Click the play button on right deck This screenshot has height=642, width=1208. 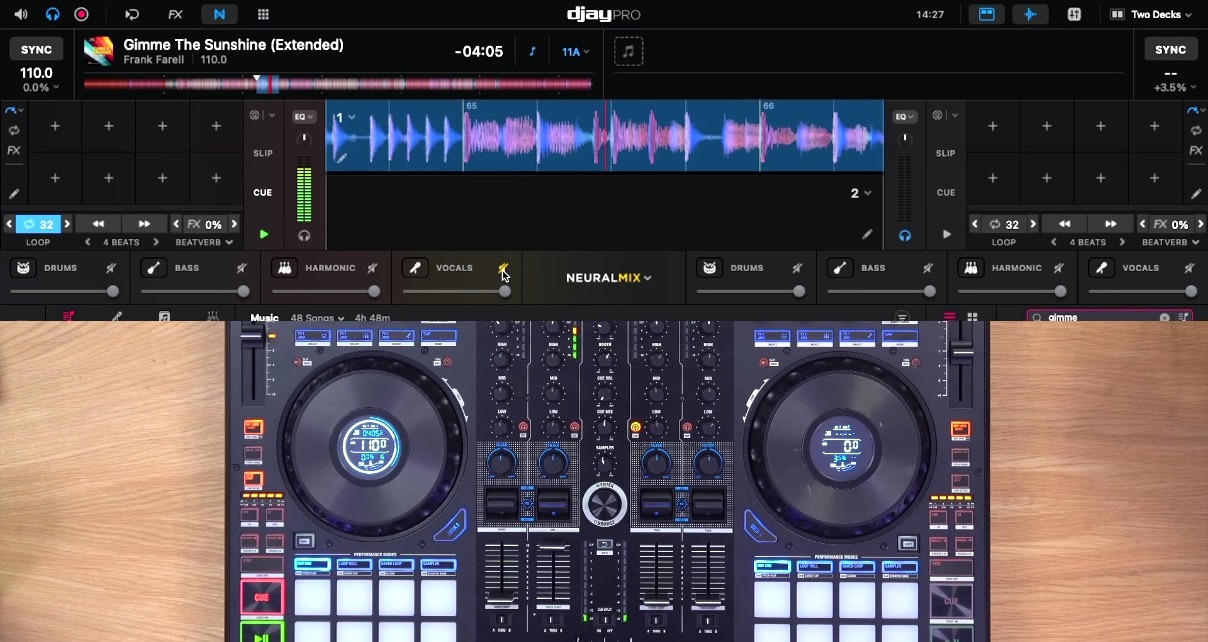(946, 234)
